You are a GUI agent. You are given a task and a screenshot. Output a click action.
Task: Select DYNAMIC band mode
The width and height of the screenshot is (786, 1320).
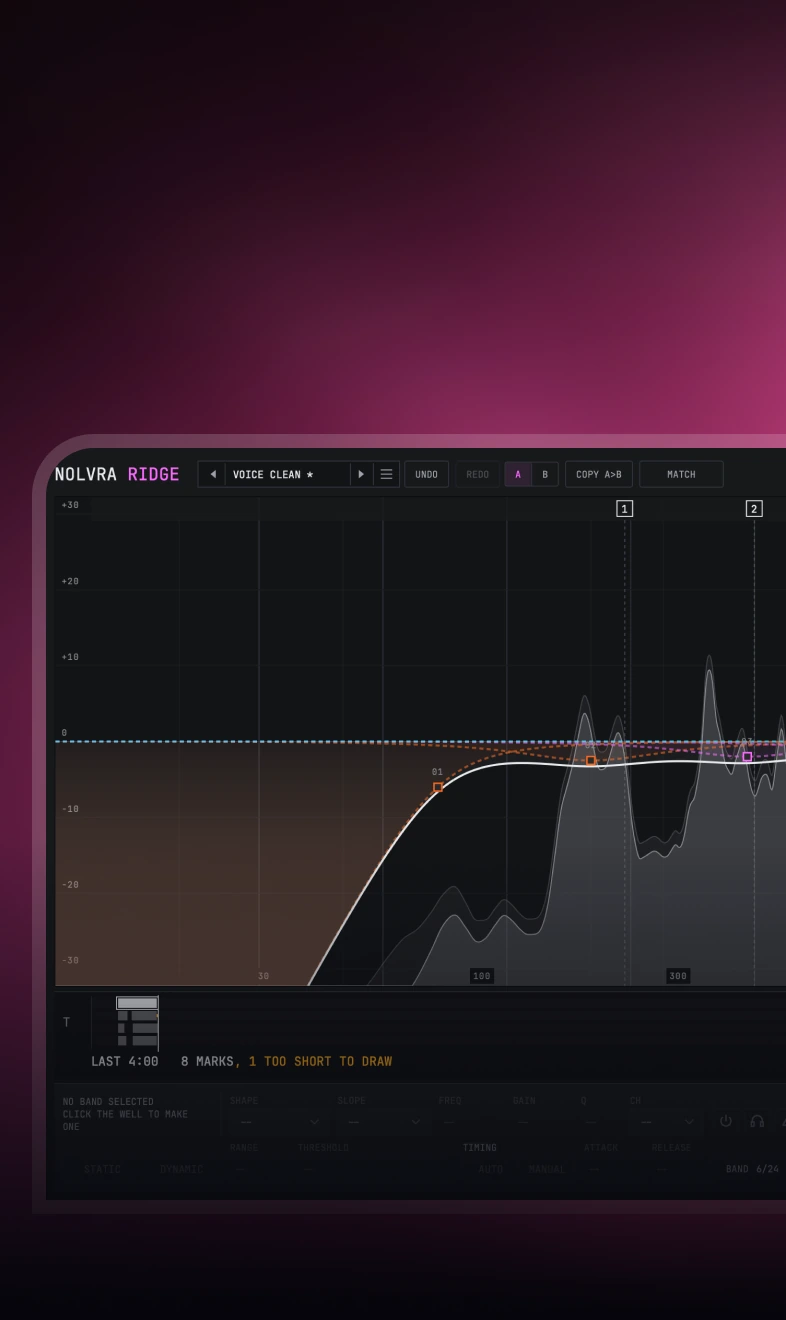181,1169
